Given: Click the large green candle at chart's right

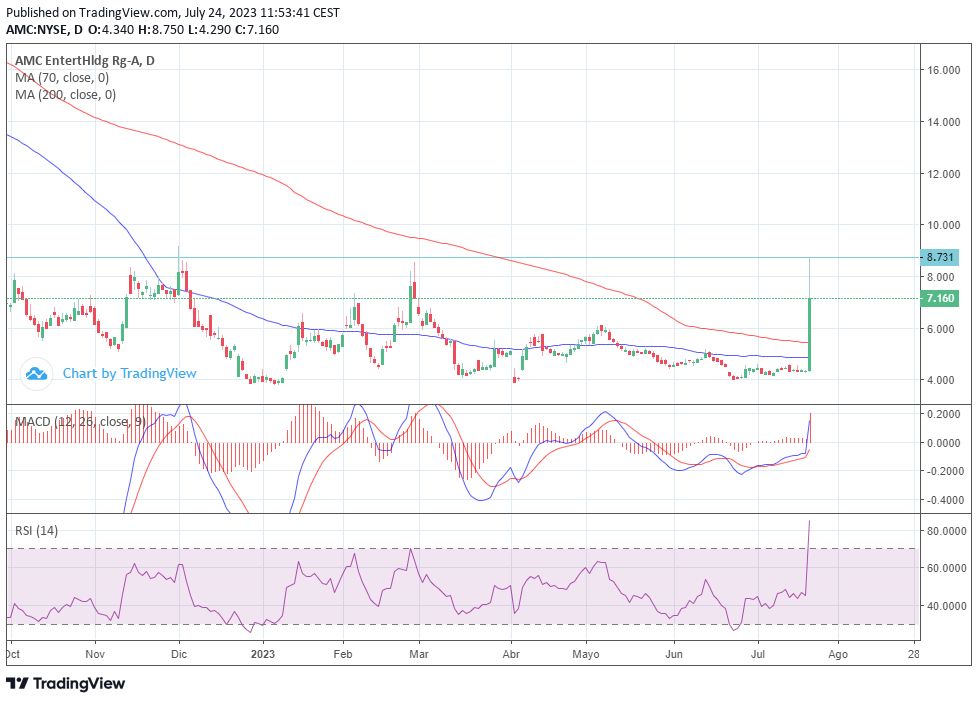Looking at the screenshot, I should 810,334.
